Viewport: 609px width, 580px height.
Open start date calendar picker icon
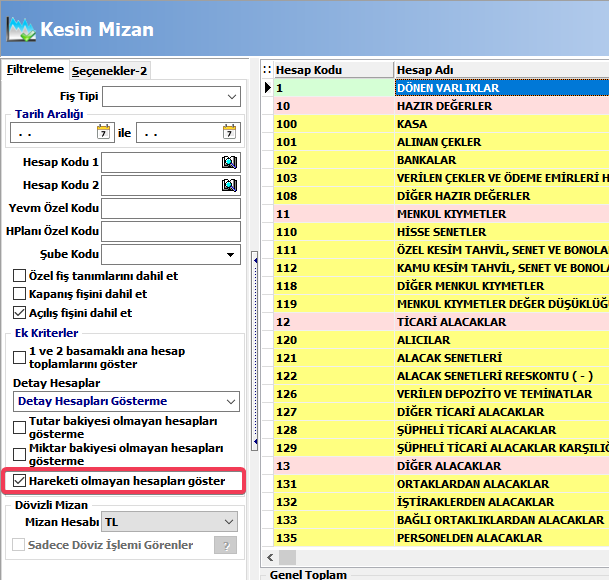pyautogui.click(x=103, y=132)
